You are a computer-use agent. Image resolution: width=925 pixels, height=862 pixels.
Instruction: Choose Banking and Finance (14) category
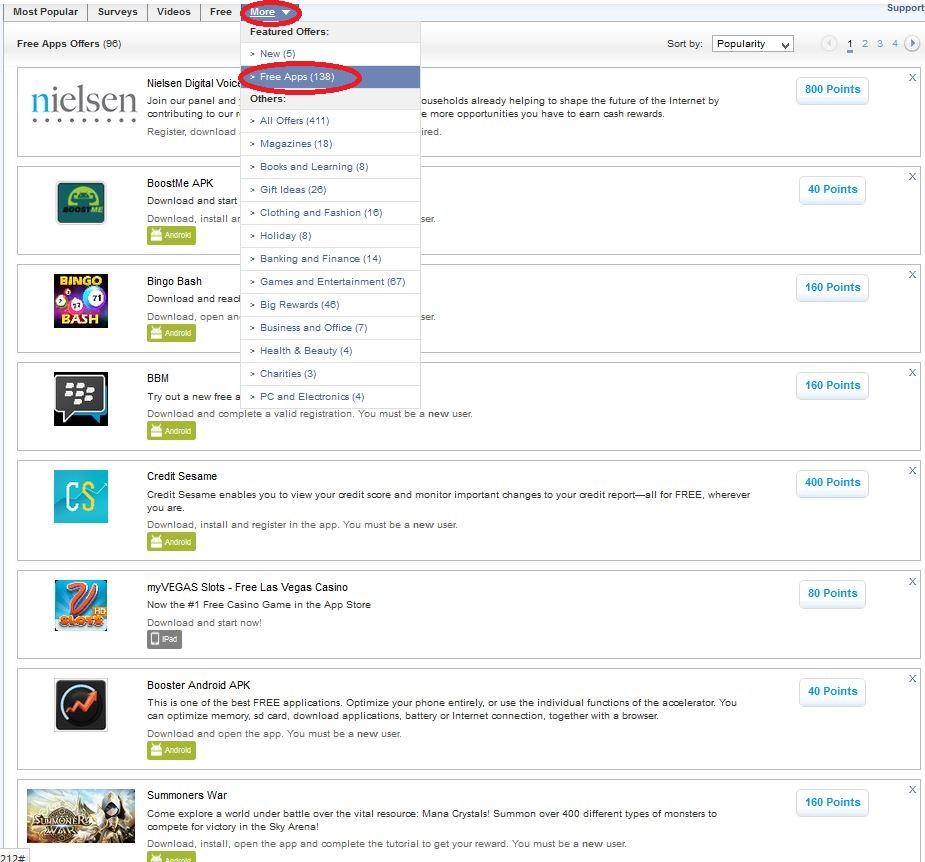[330, 259]
